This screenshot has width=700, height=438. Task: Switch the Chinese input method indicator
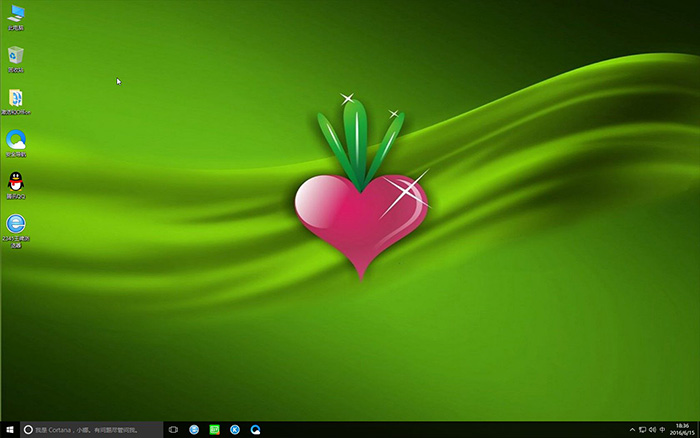pos(662,430)
